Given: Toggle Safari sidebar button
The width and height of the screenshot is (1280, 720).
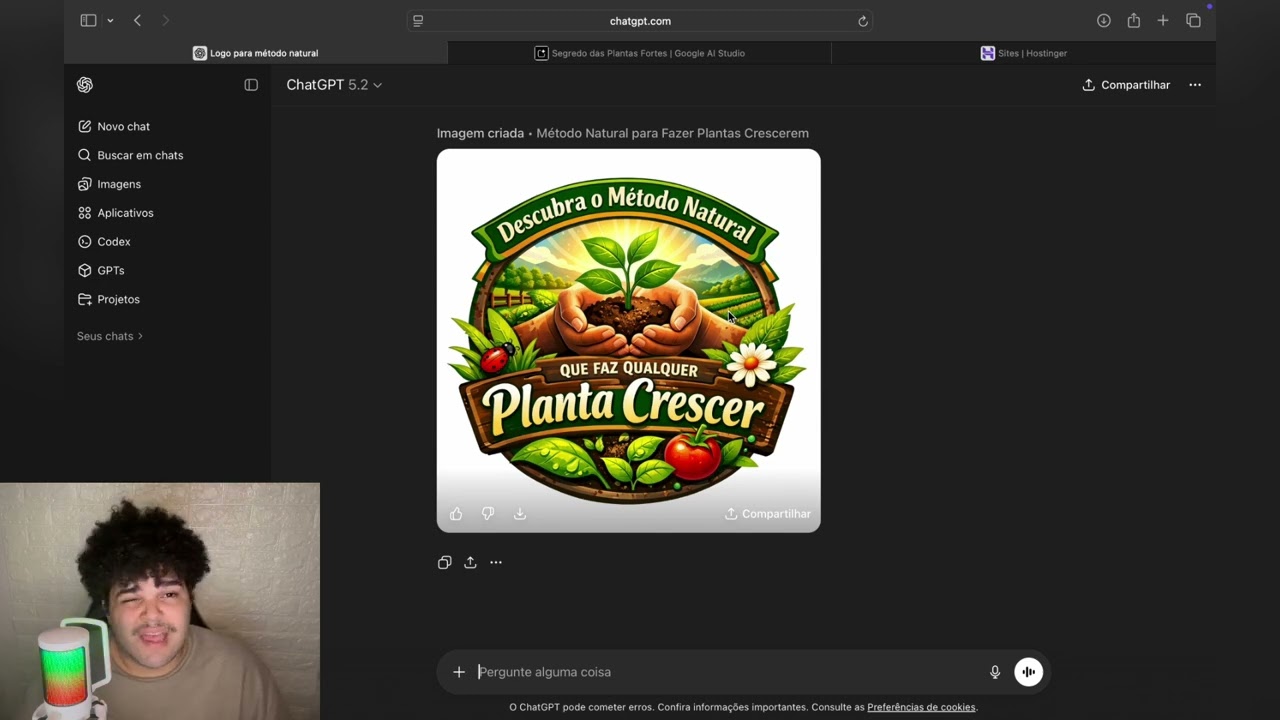Looking at the screenshot, I should click(x=88, y=21).
